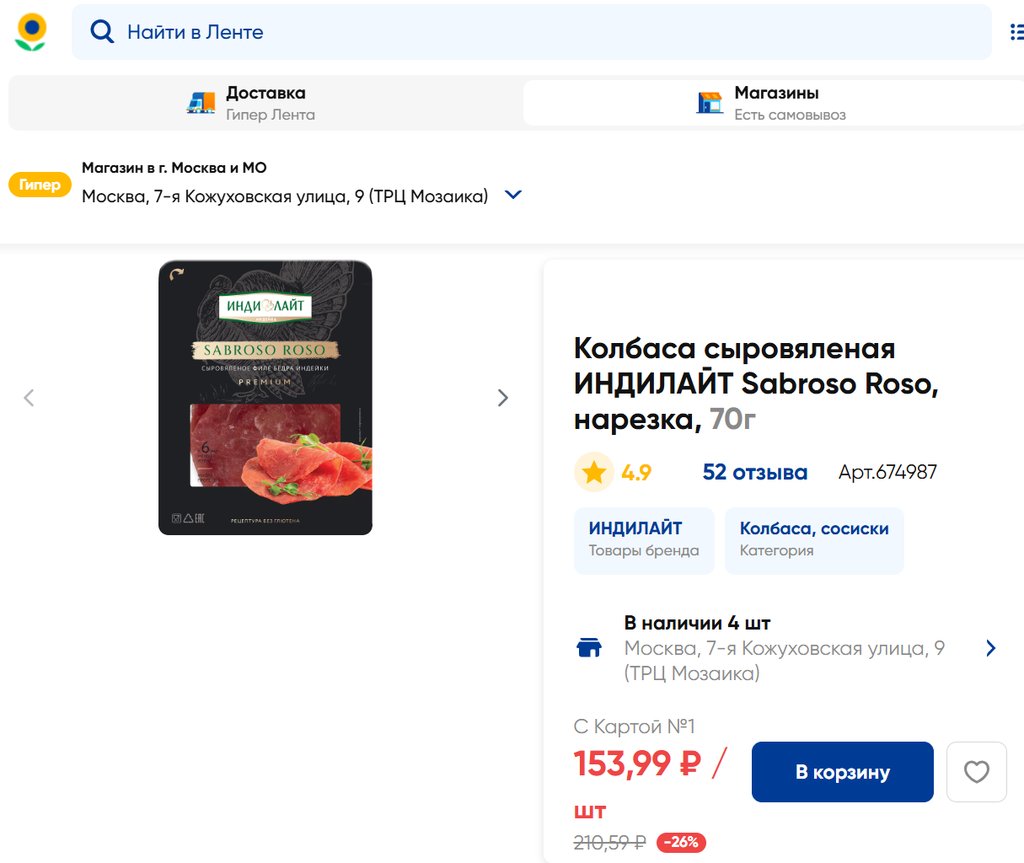This screenshot has height=863, width=1024.
Task: Add product to favorites heart
Action: tap(976, 772)
